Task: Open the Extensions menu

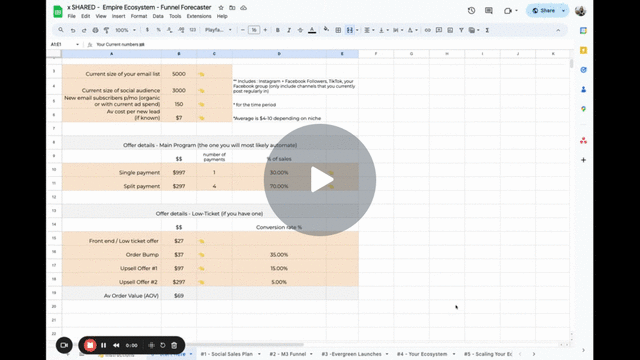Action: [x=199, y=16]
